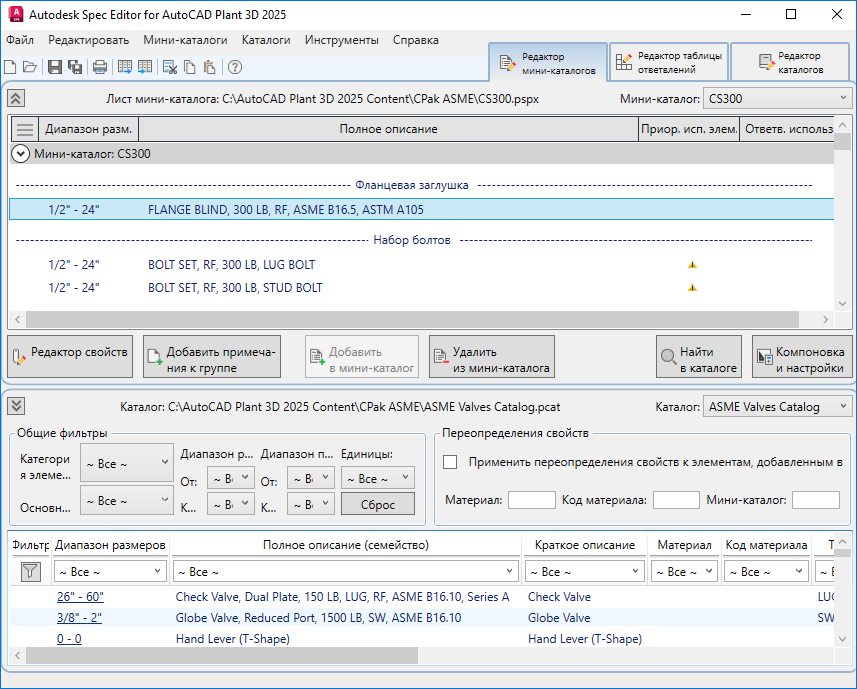Screen dimensions: 857x689
Task: Click the Cut toolbar icon
Action: (170, 67)
